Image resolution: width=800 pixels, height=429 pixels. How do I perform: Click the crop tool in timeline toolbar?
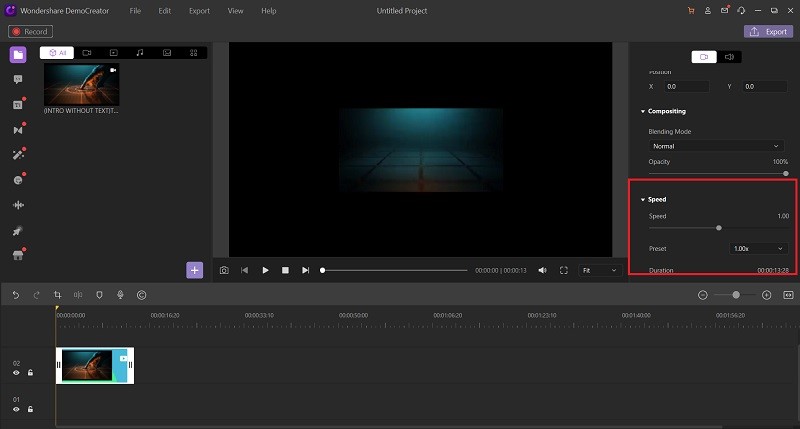pyautogui.click(x=57, y=295)
